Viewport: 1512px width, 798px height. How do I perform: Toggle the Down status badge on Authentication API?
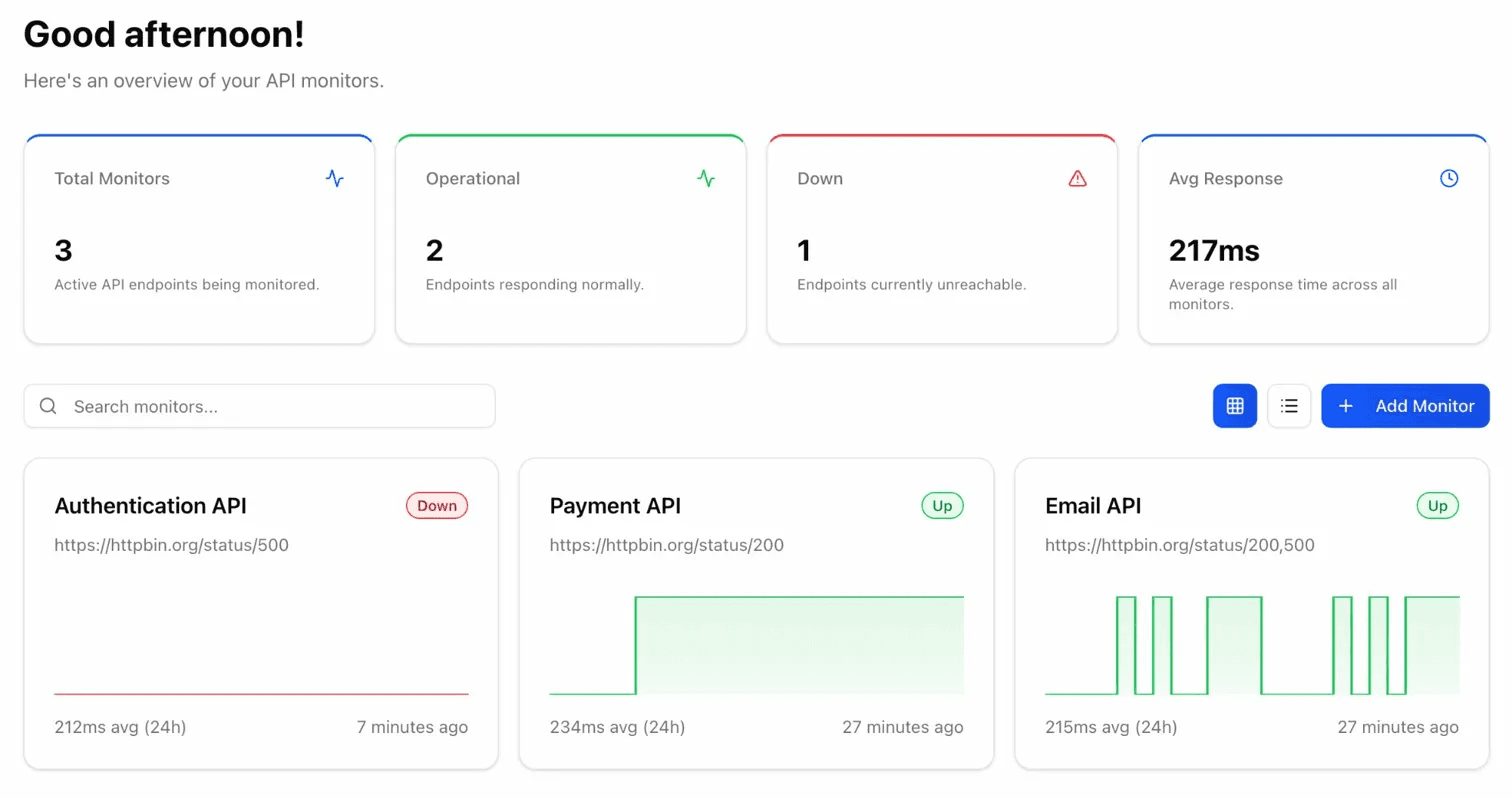(437, 505)
